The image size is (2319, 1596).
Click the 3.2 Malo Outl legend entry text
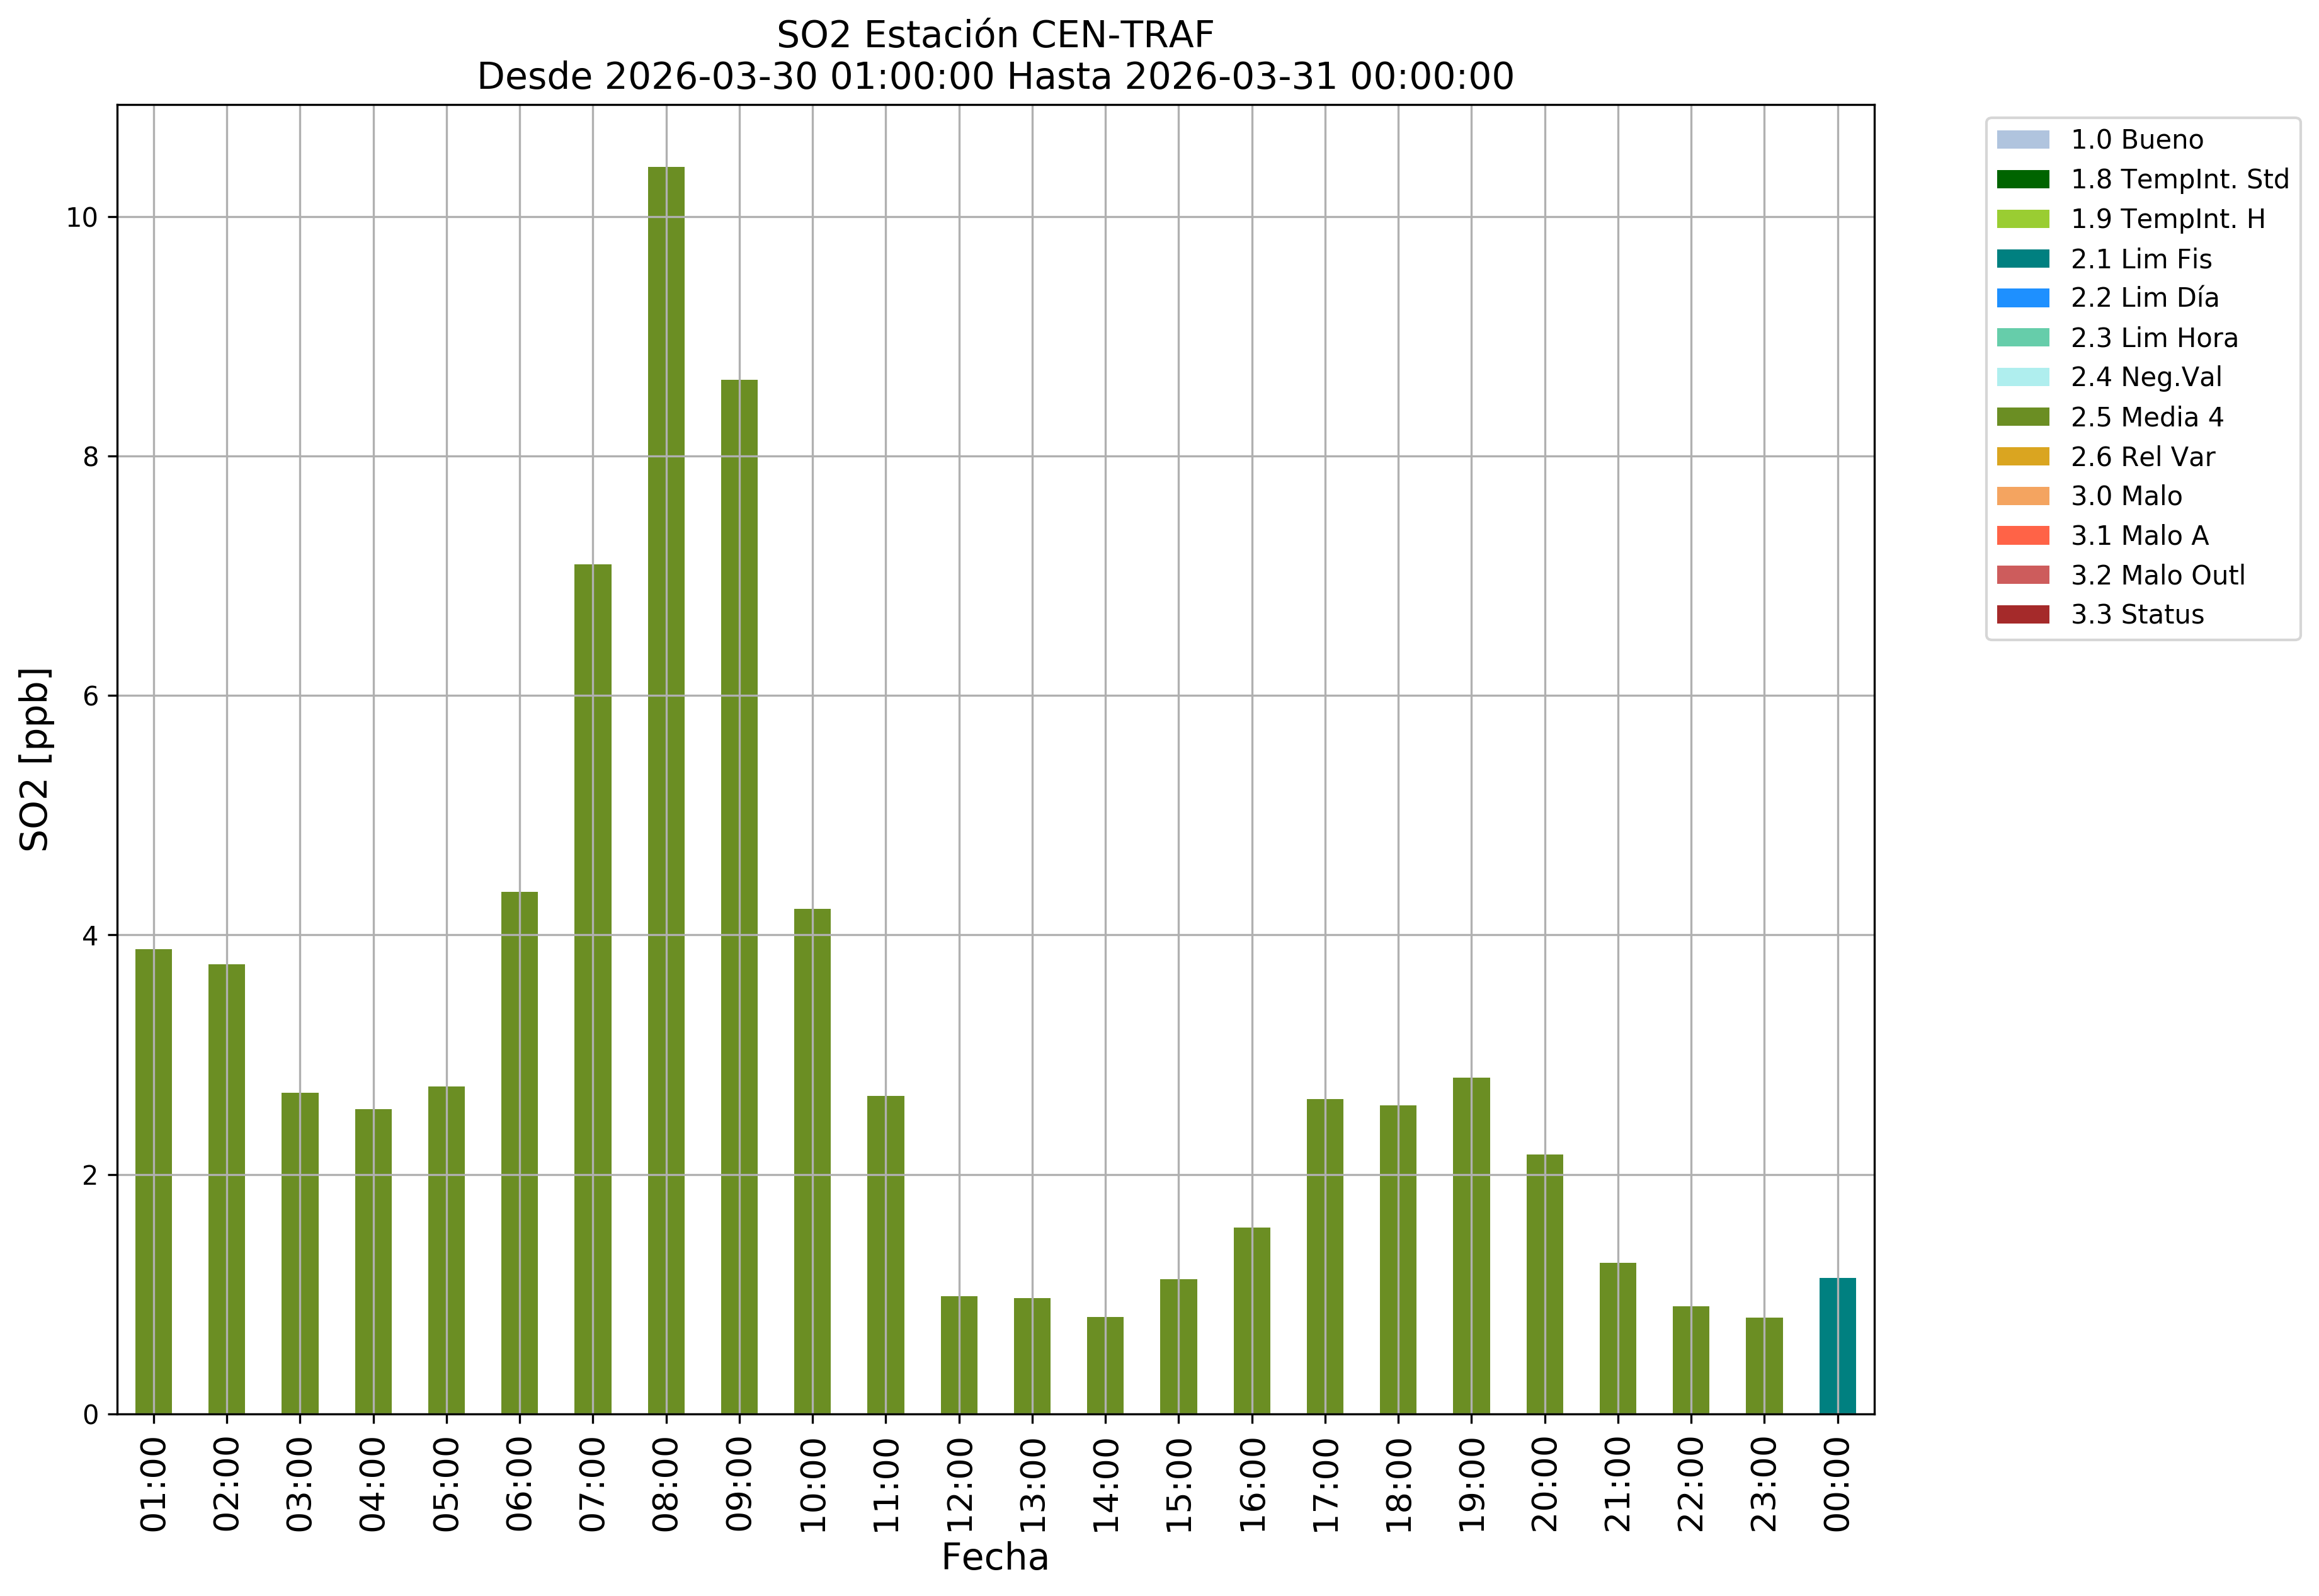click(2157, 575)
